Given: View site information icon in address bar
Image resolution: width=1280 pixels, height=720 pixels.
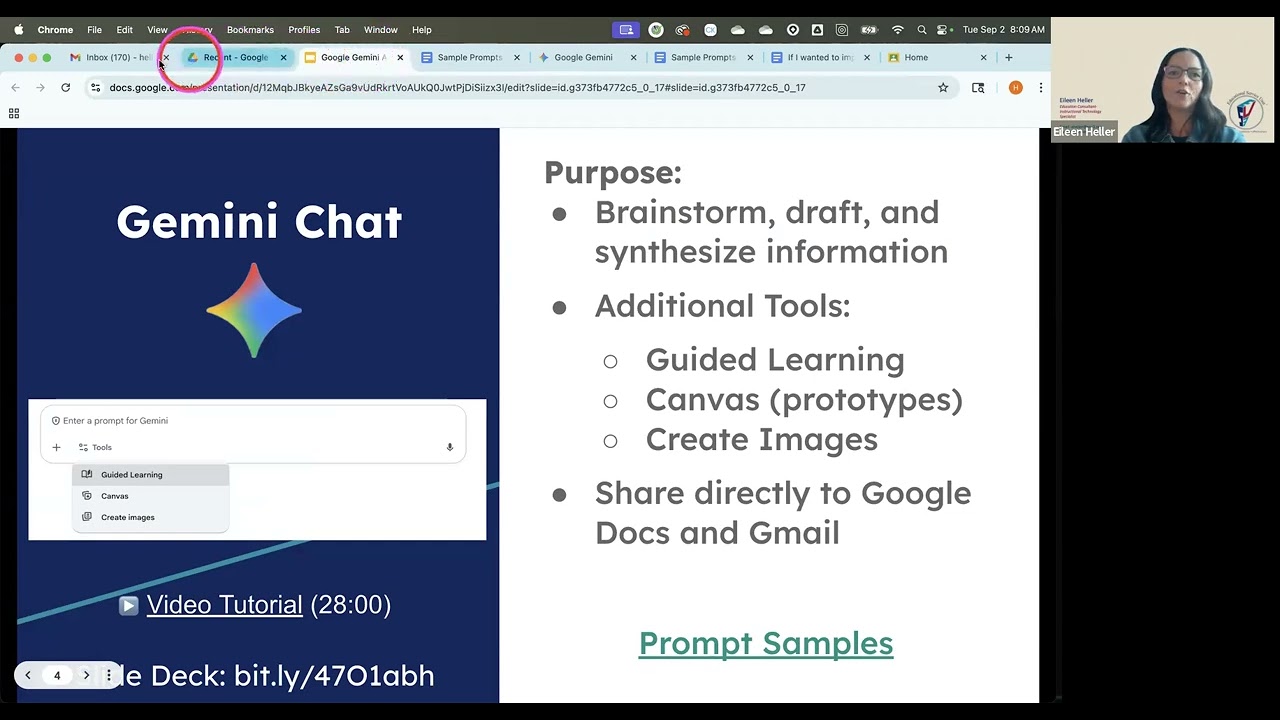Looking at the screenshot, I should click(x=95, y=88).
